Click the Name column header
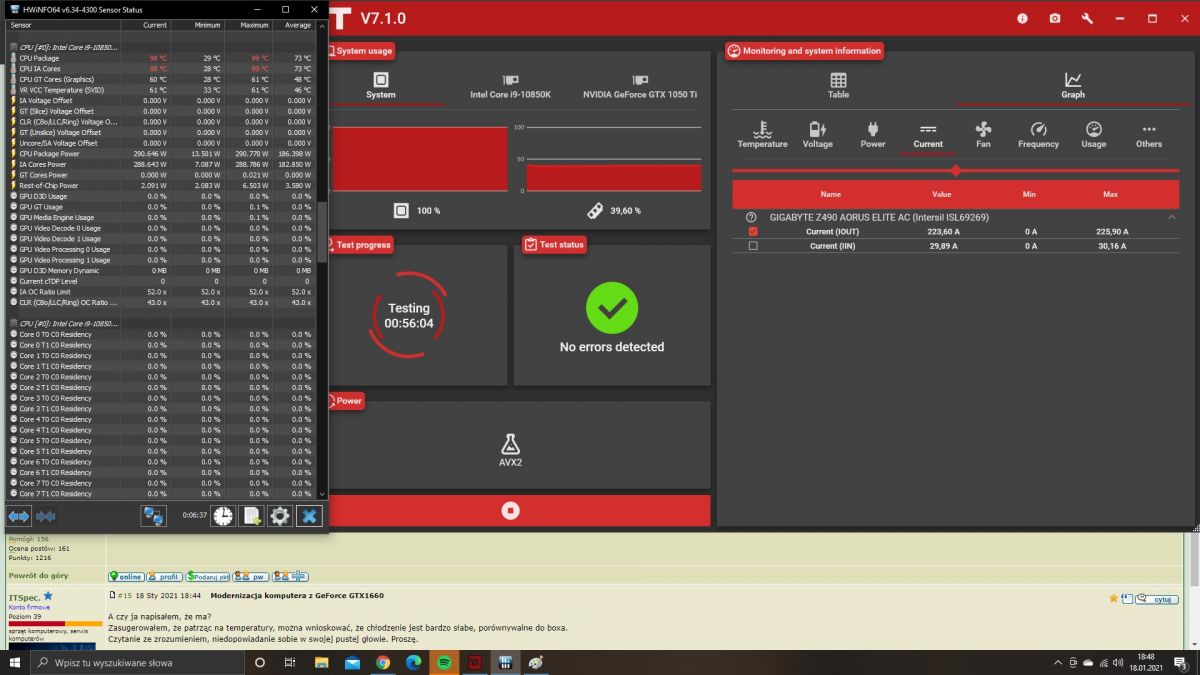This screenshot has width=1200, height=675. [x=831, y=194]
